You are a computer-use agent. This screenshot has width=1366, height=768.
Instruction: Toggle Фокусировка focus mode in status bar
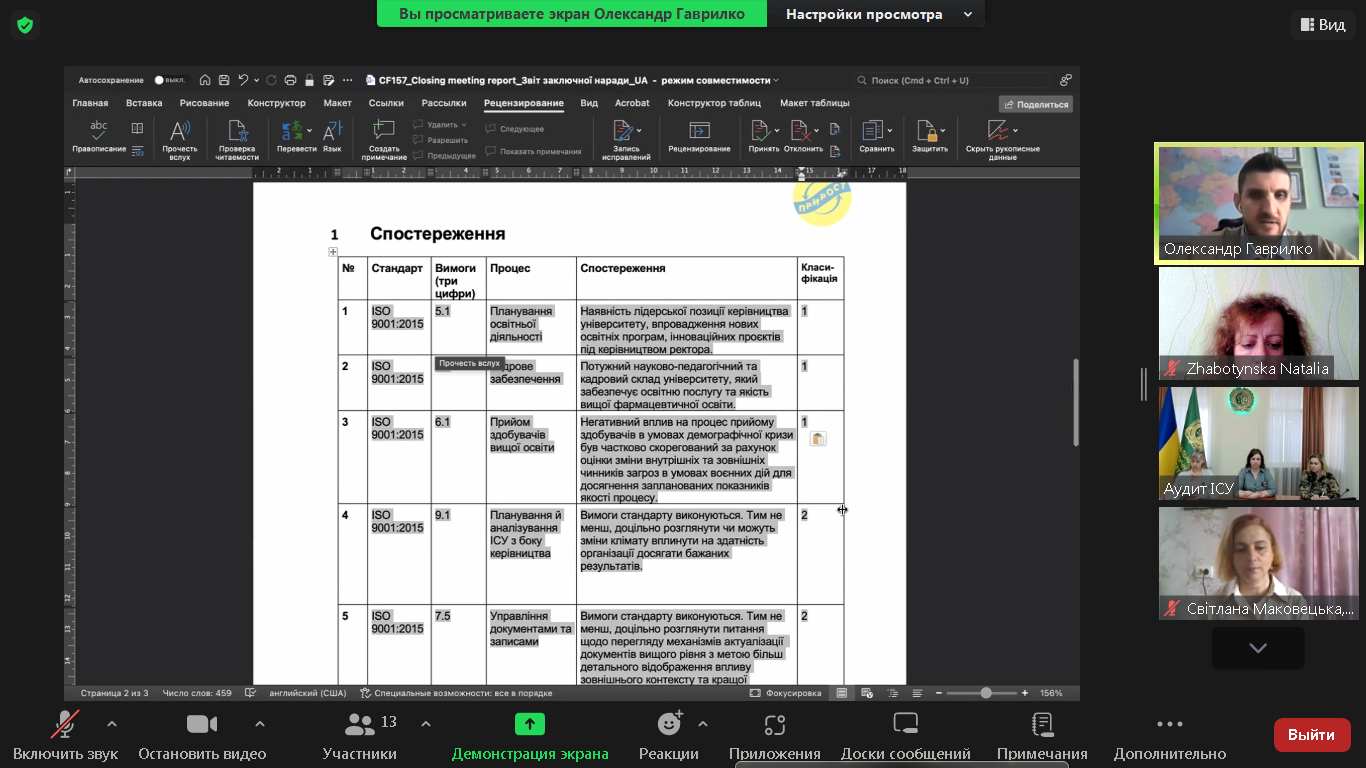click(x=785, y=693)
